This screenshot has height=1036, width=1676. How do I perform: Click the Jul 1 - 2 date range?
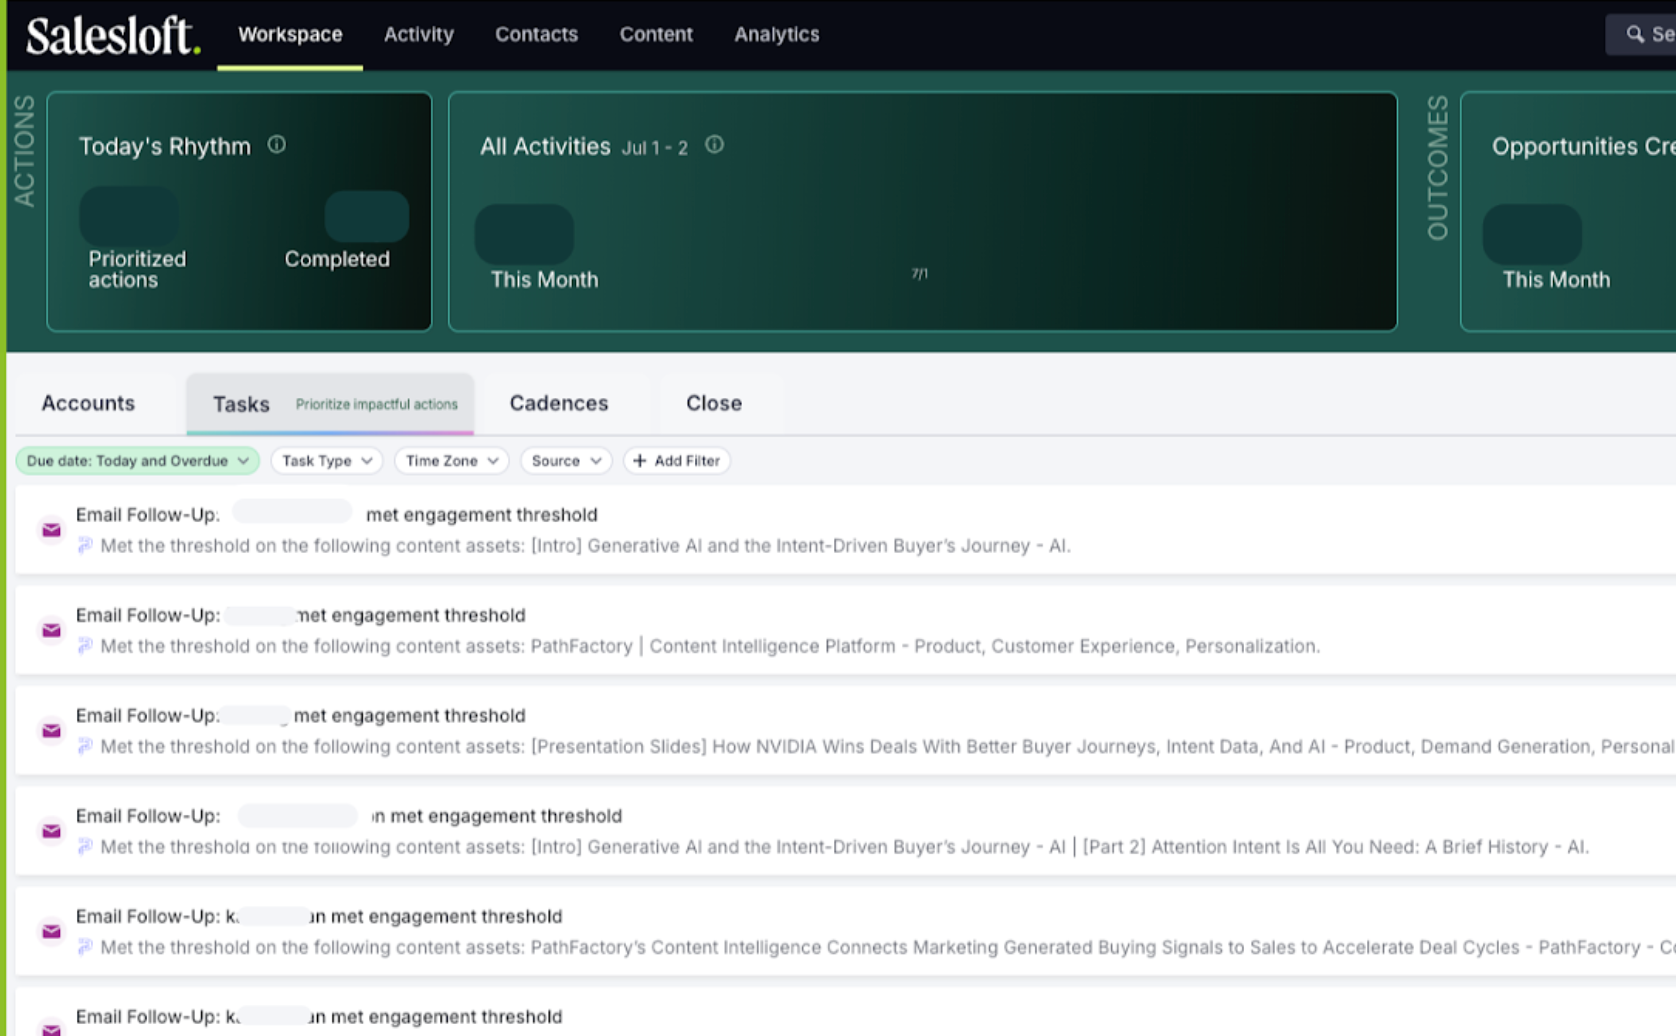(x=655, y=148)
